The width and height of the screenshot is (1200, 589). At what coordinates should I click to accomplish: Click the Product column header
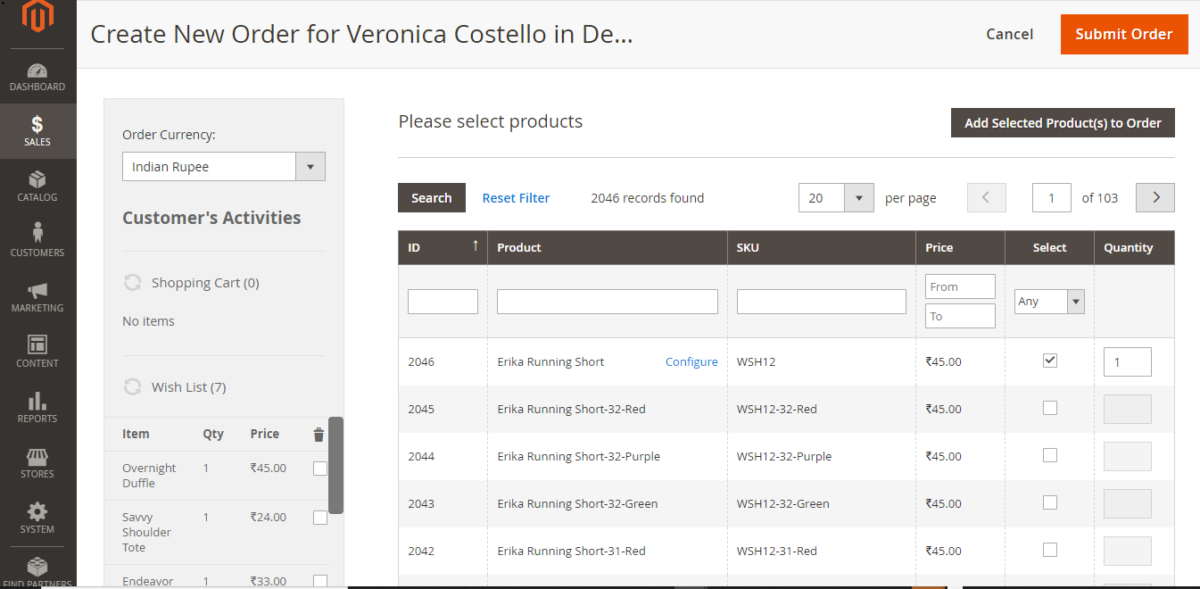pos(607,248)
